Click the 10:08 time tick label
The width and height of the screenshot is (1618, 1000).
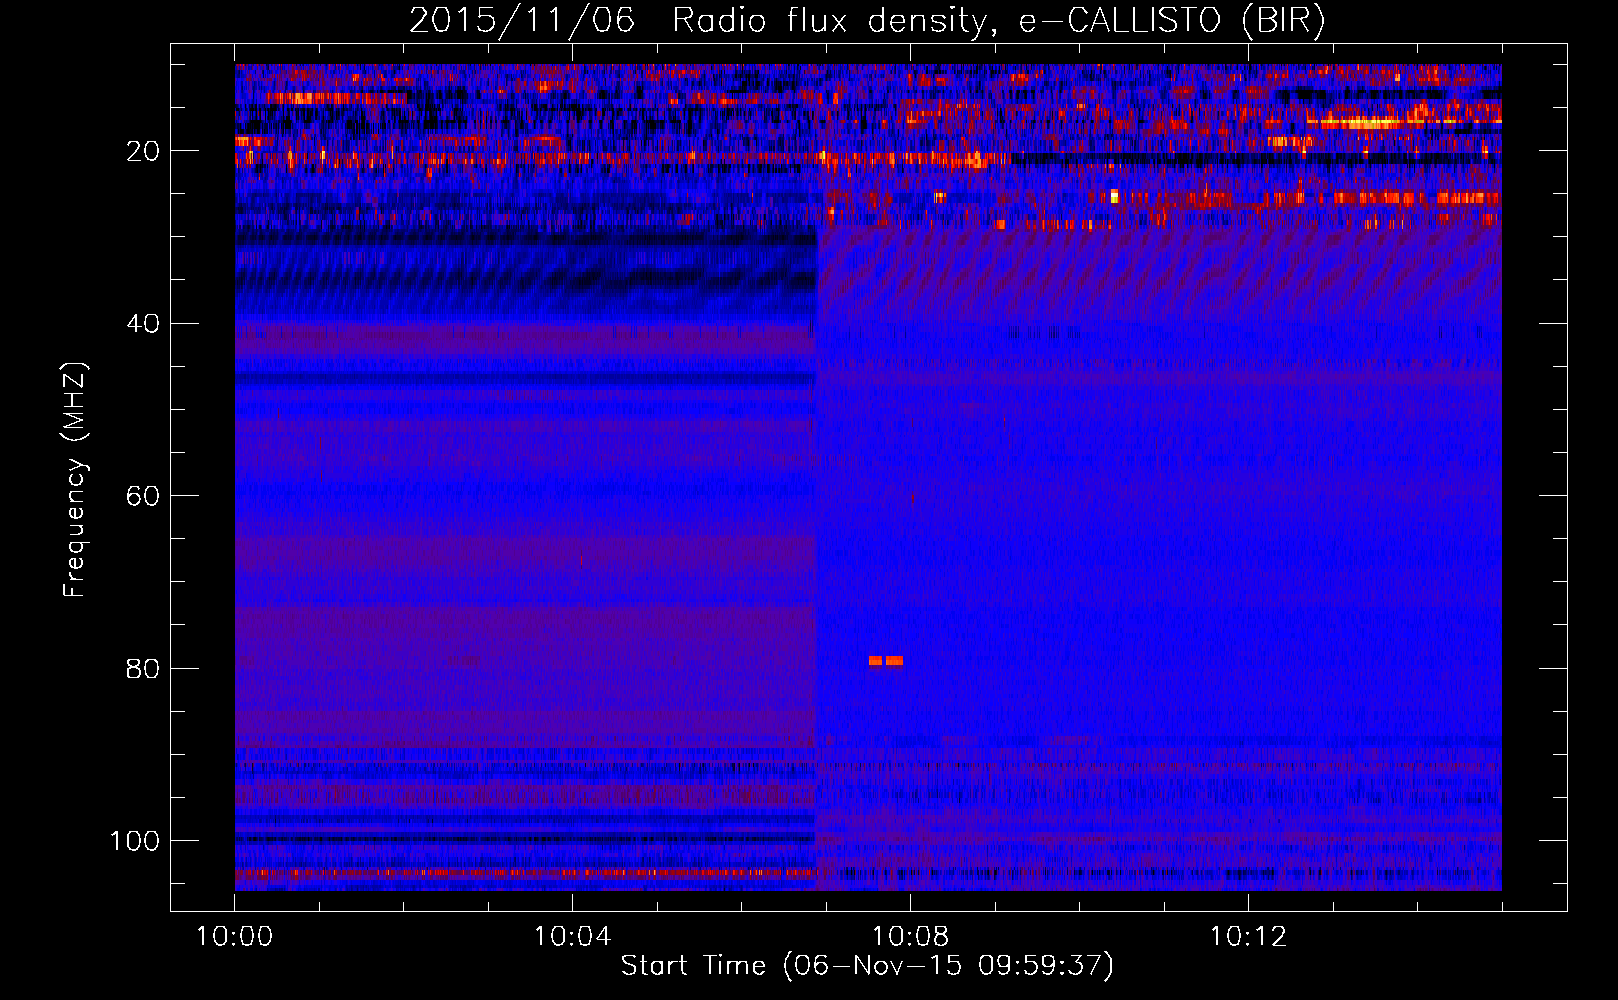(910, 937)
